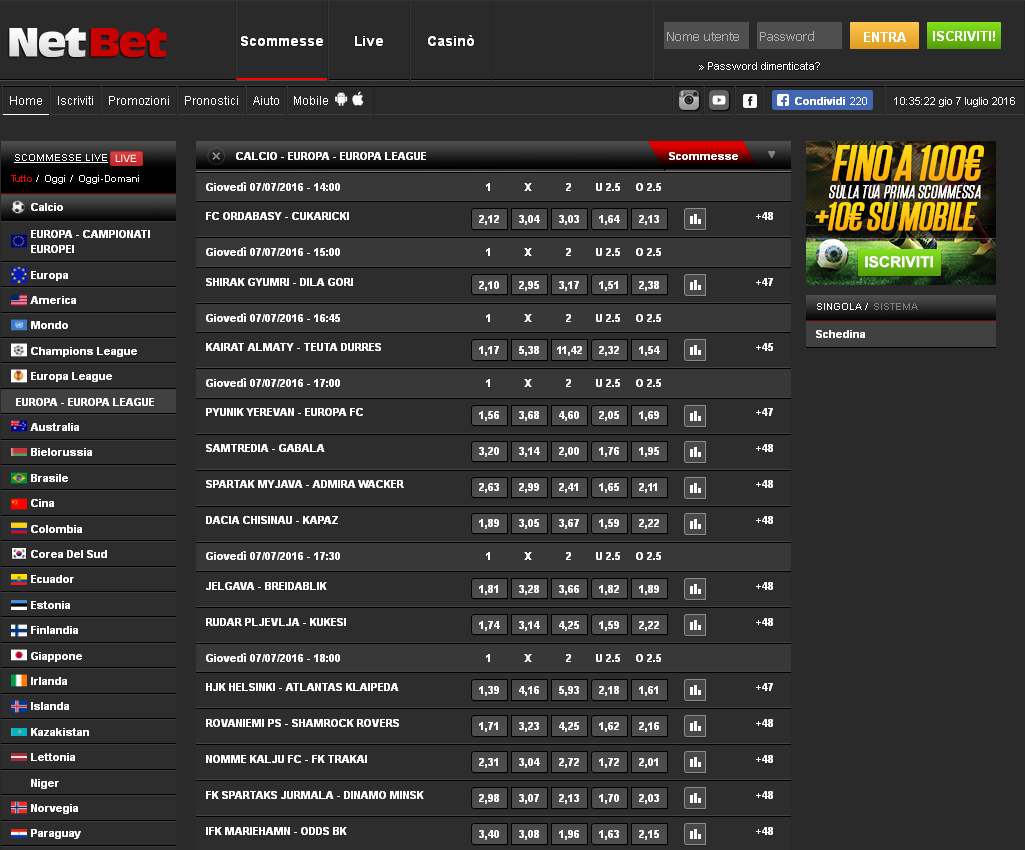Filter bets by Oggi
The image size is (1025, 850).
coord(55,178)
